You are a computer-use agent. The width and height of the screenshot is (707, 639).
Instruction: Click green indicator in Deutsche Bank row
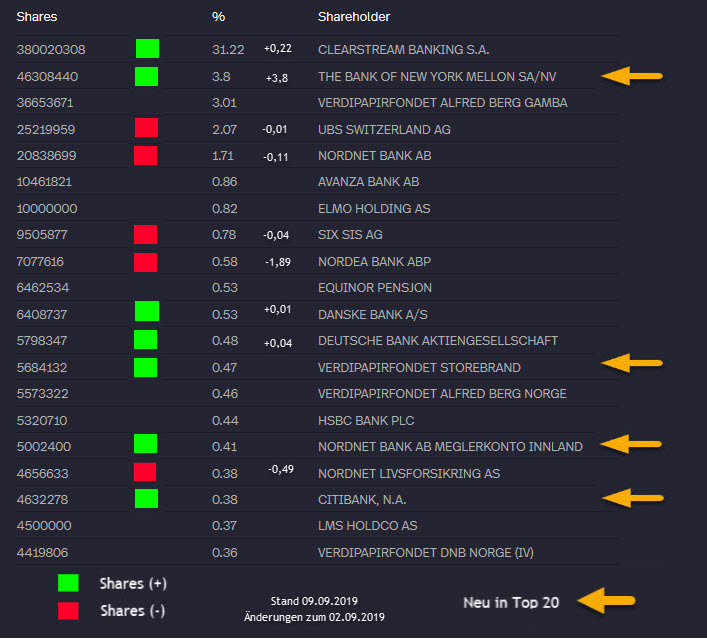(146, 340)
